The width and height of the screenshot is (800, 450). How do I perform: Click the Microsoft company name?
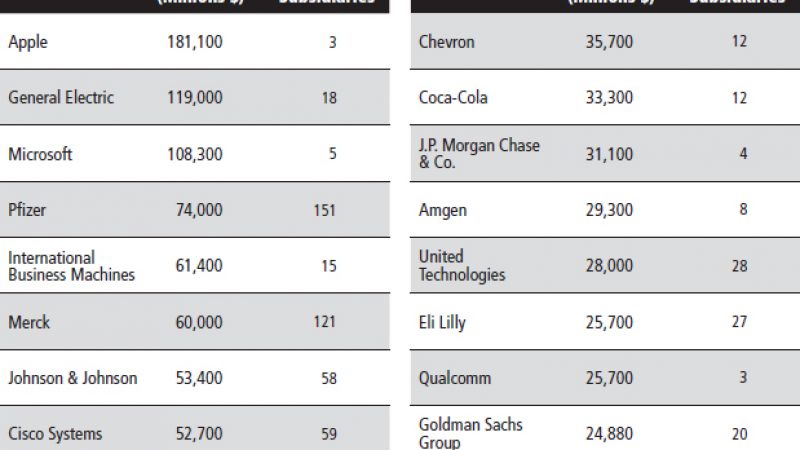(40, 155)
